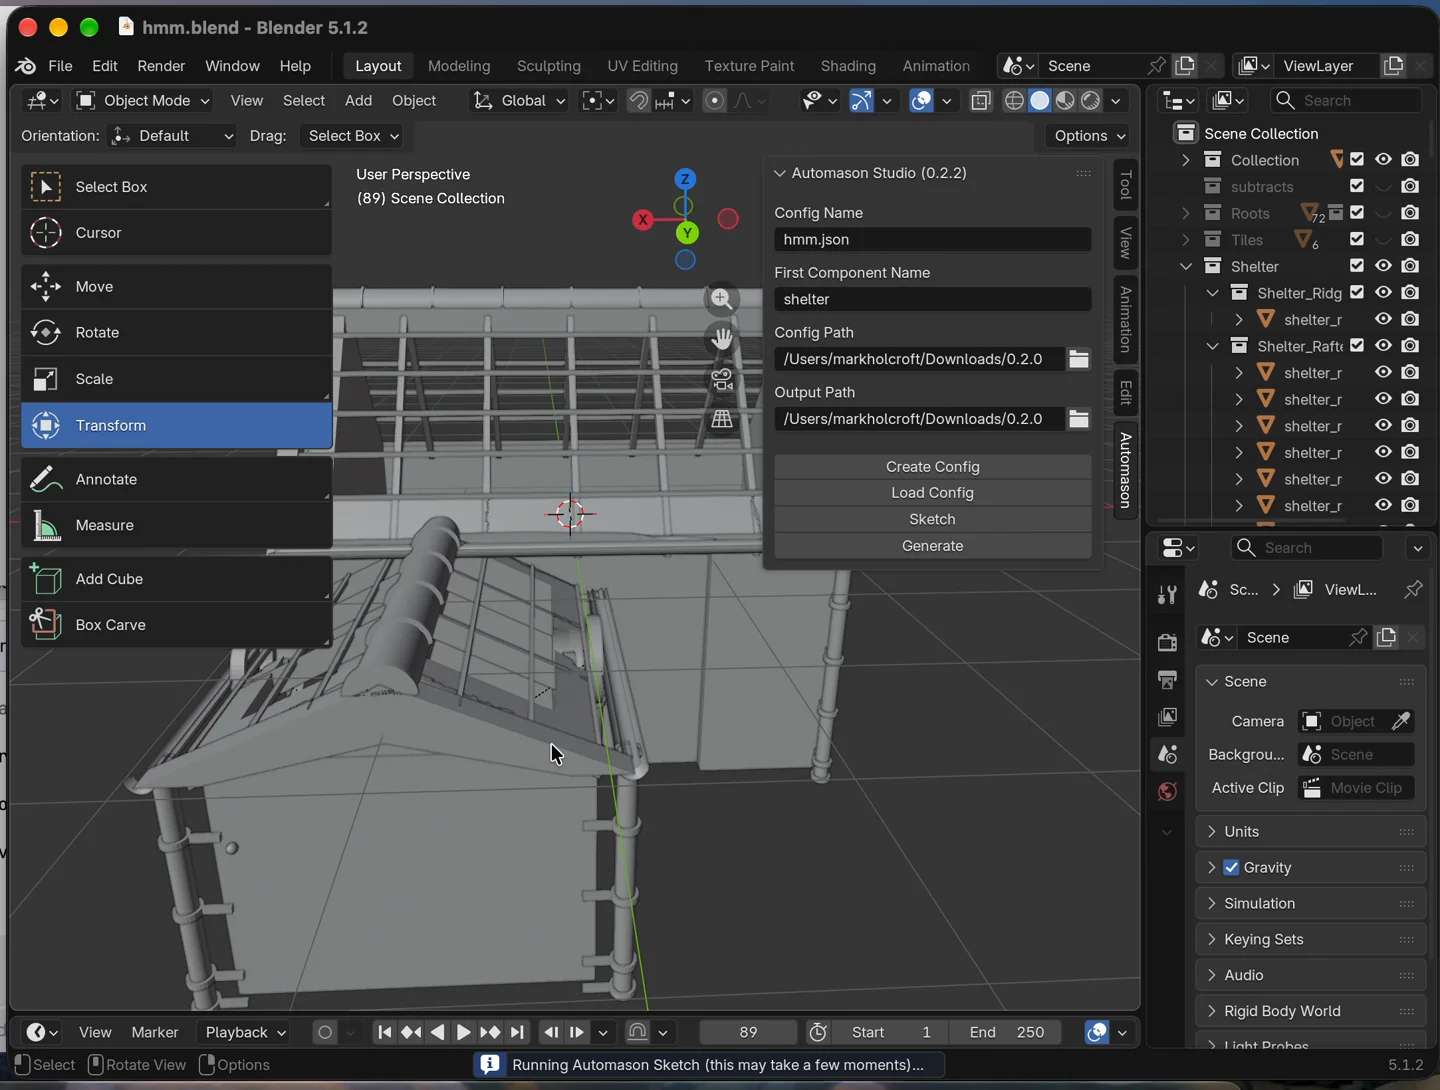Expand the Rigid Body World panel
Viewport: 1440px width, 1090px height.
pyautogui.click(x=1310, y=1011)
